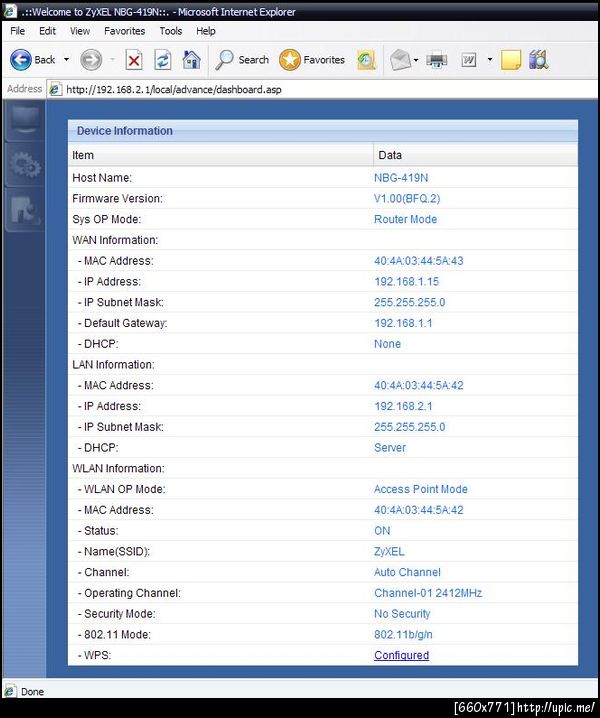Screen dimensions: 600x718
Task: Click the 802.11b/g/n mode value
Action: [403, 635]
